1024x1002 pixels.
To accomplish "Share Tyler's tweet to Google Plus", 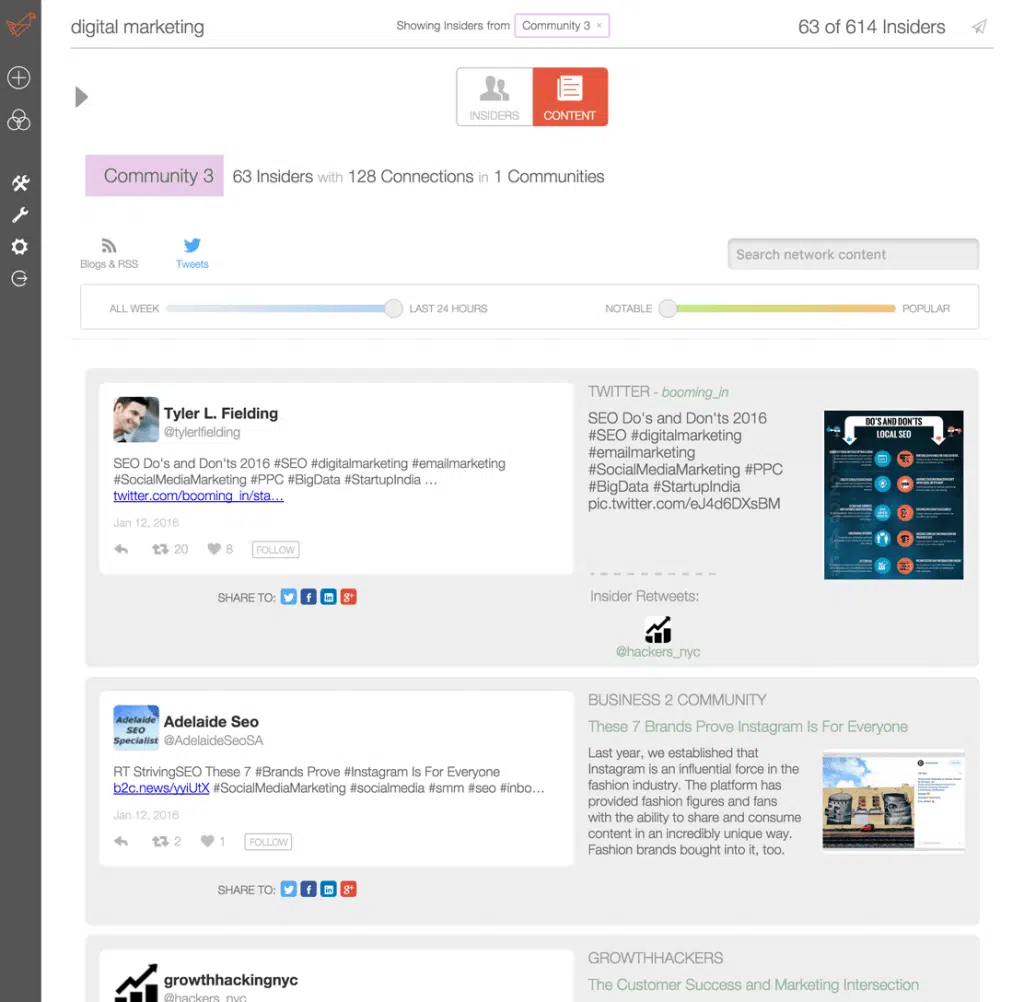I will pyautogui.click(x=349, y=597).
